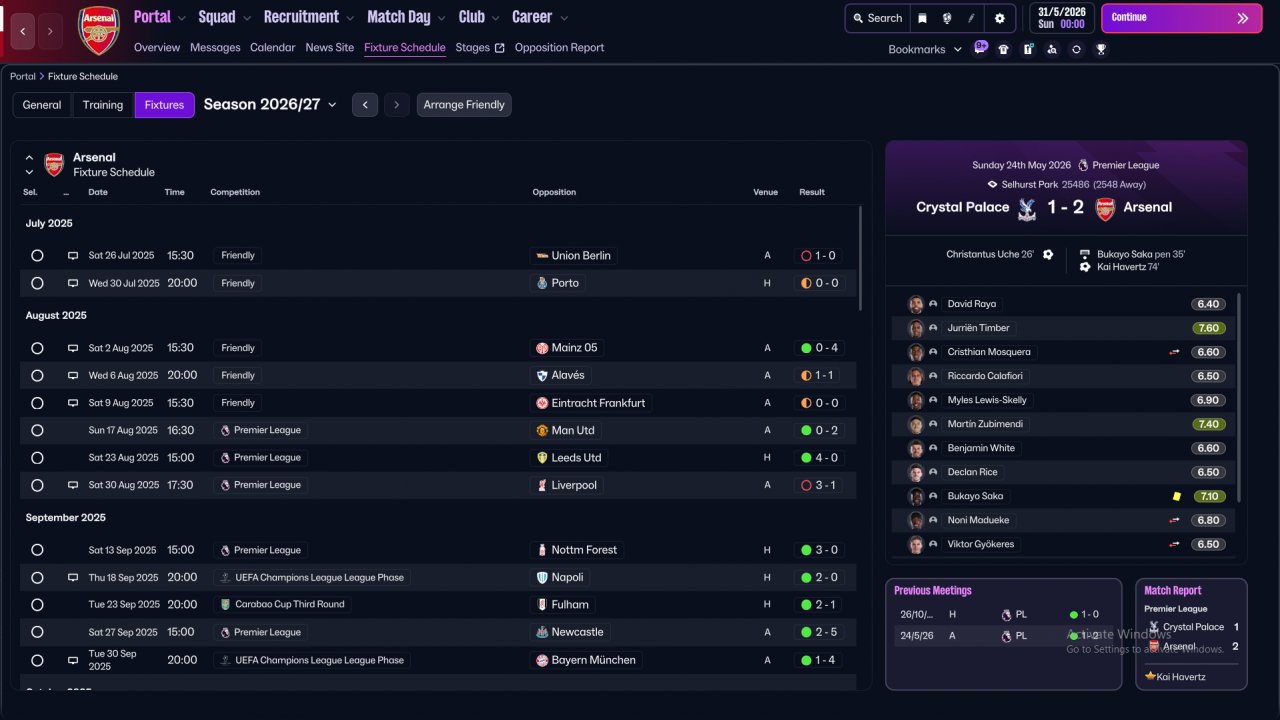
Task: Click the Arrange Friendly button
Action: [x=464, y=105]
